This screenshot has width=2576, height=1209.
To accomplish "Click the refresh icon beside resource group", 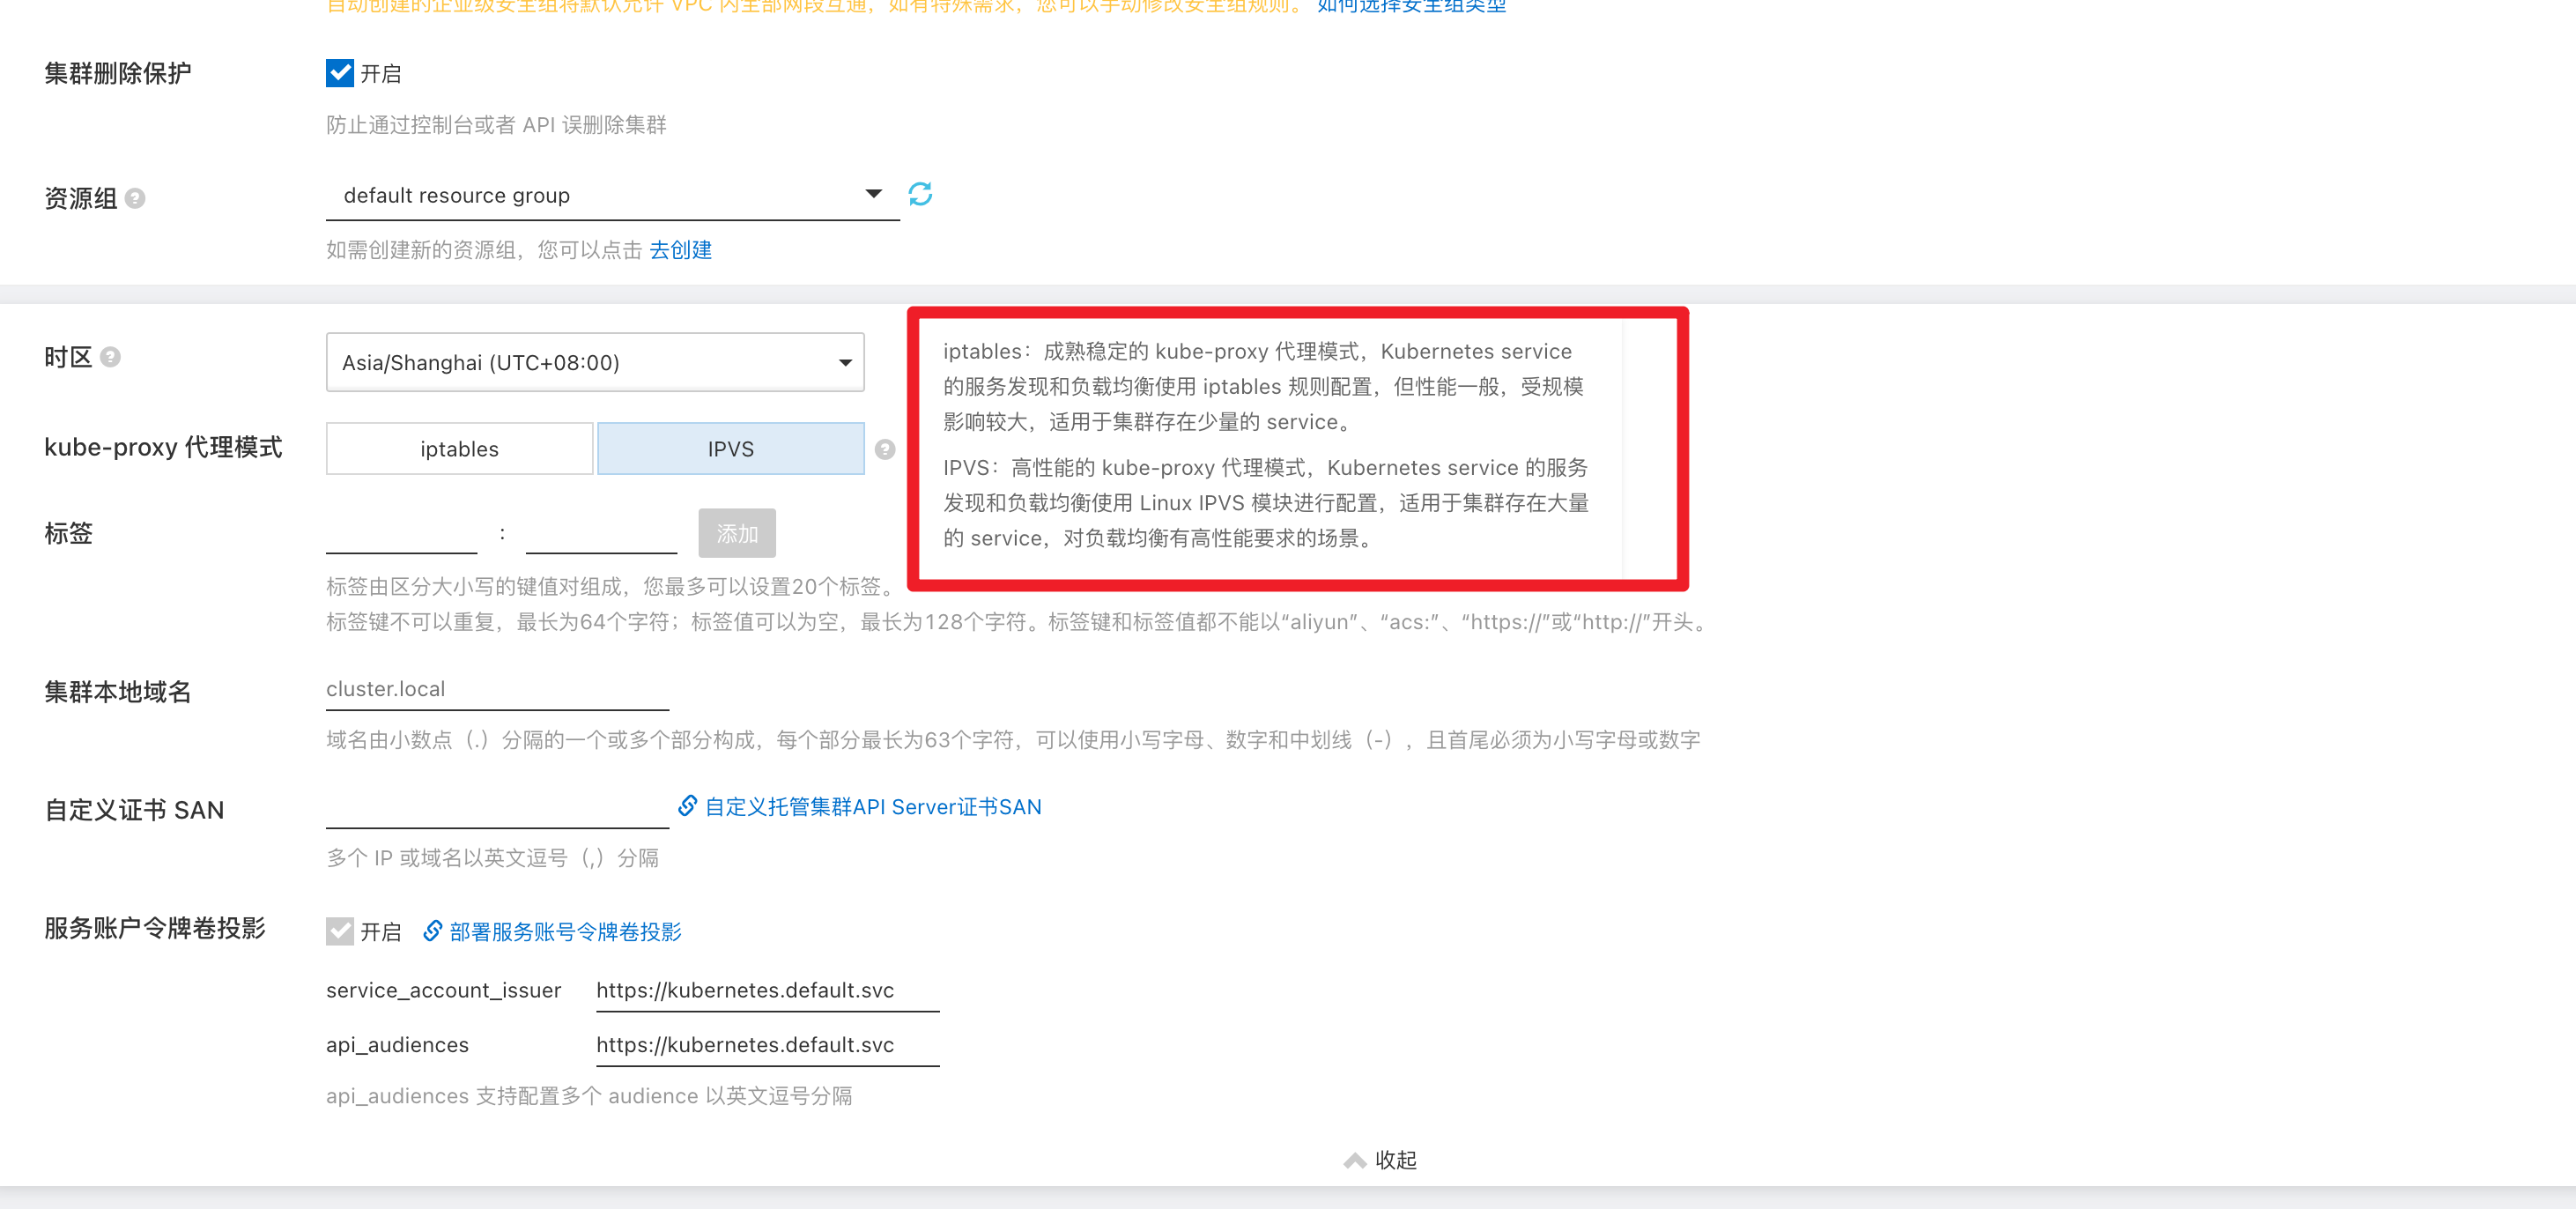I will [919, 194].
